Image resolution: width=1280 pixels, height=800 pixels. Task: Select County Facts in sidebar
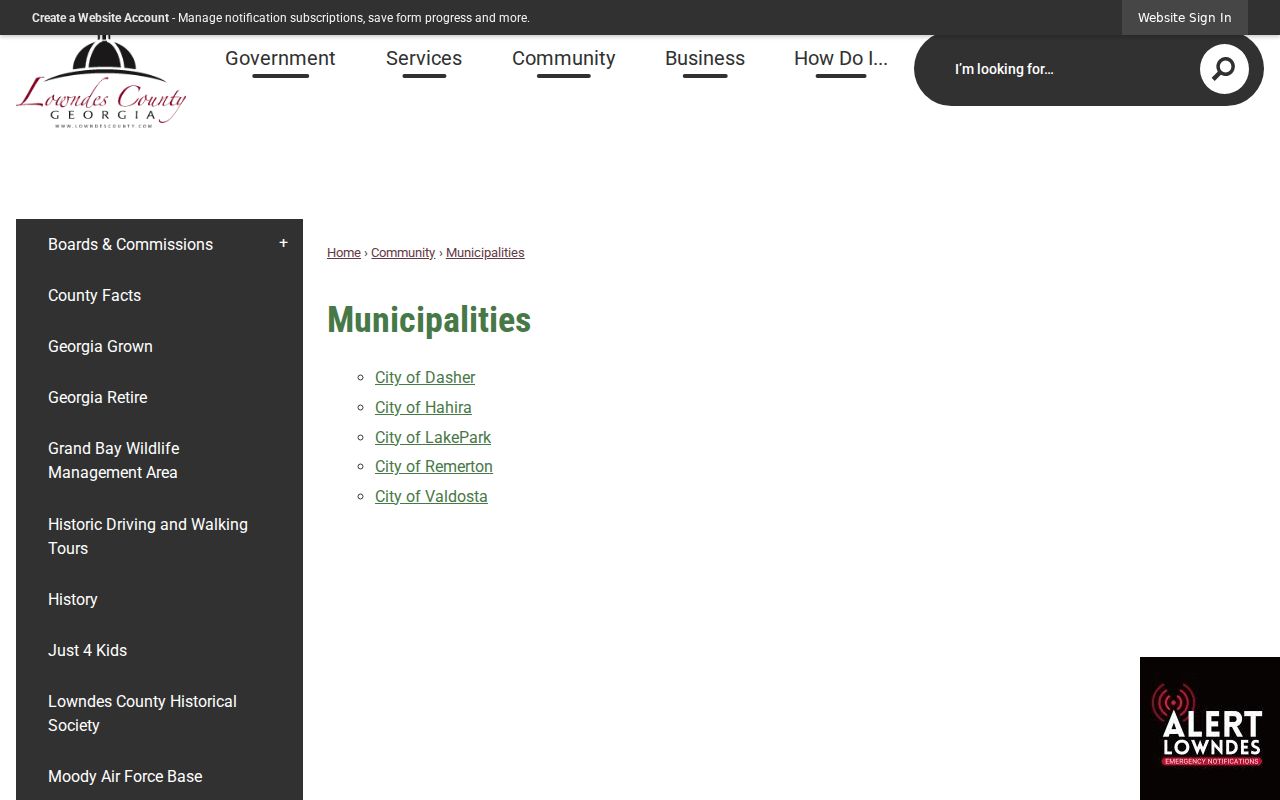(95, 296)
